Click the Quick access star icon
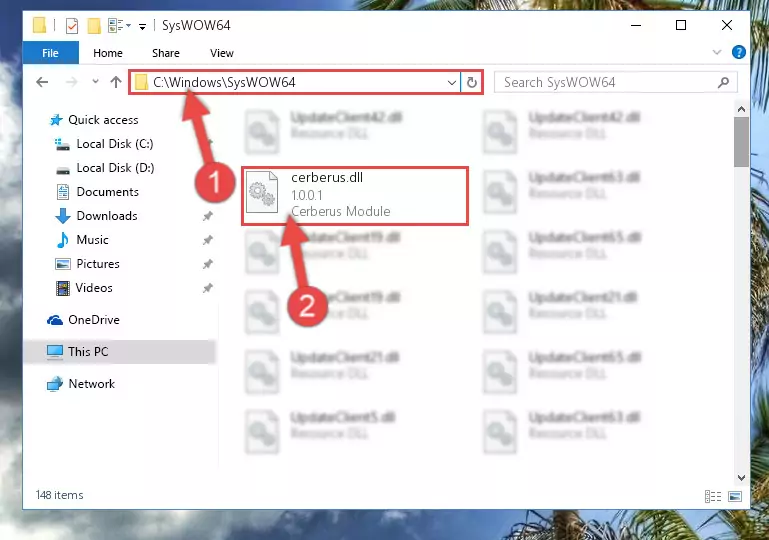 56,120
